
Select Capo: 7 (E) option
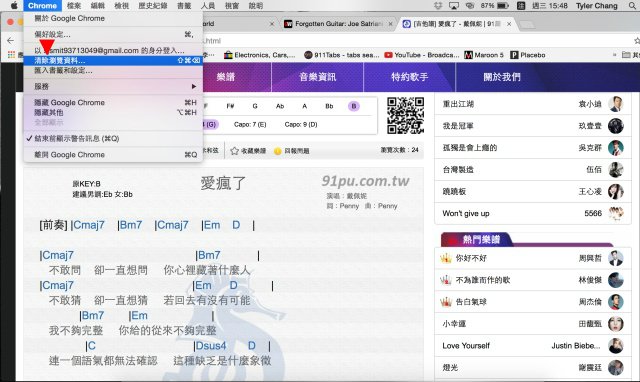point(250,124)
